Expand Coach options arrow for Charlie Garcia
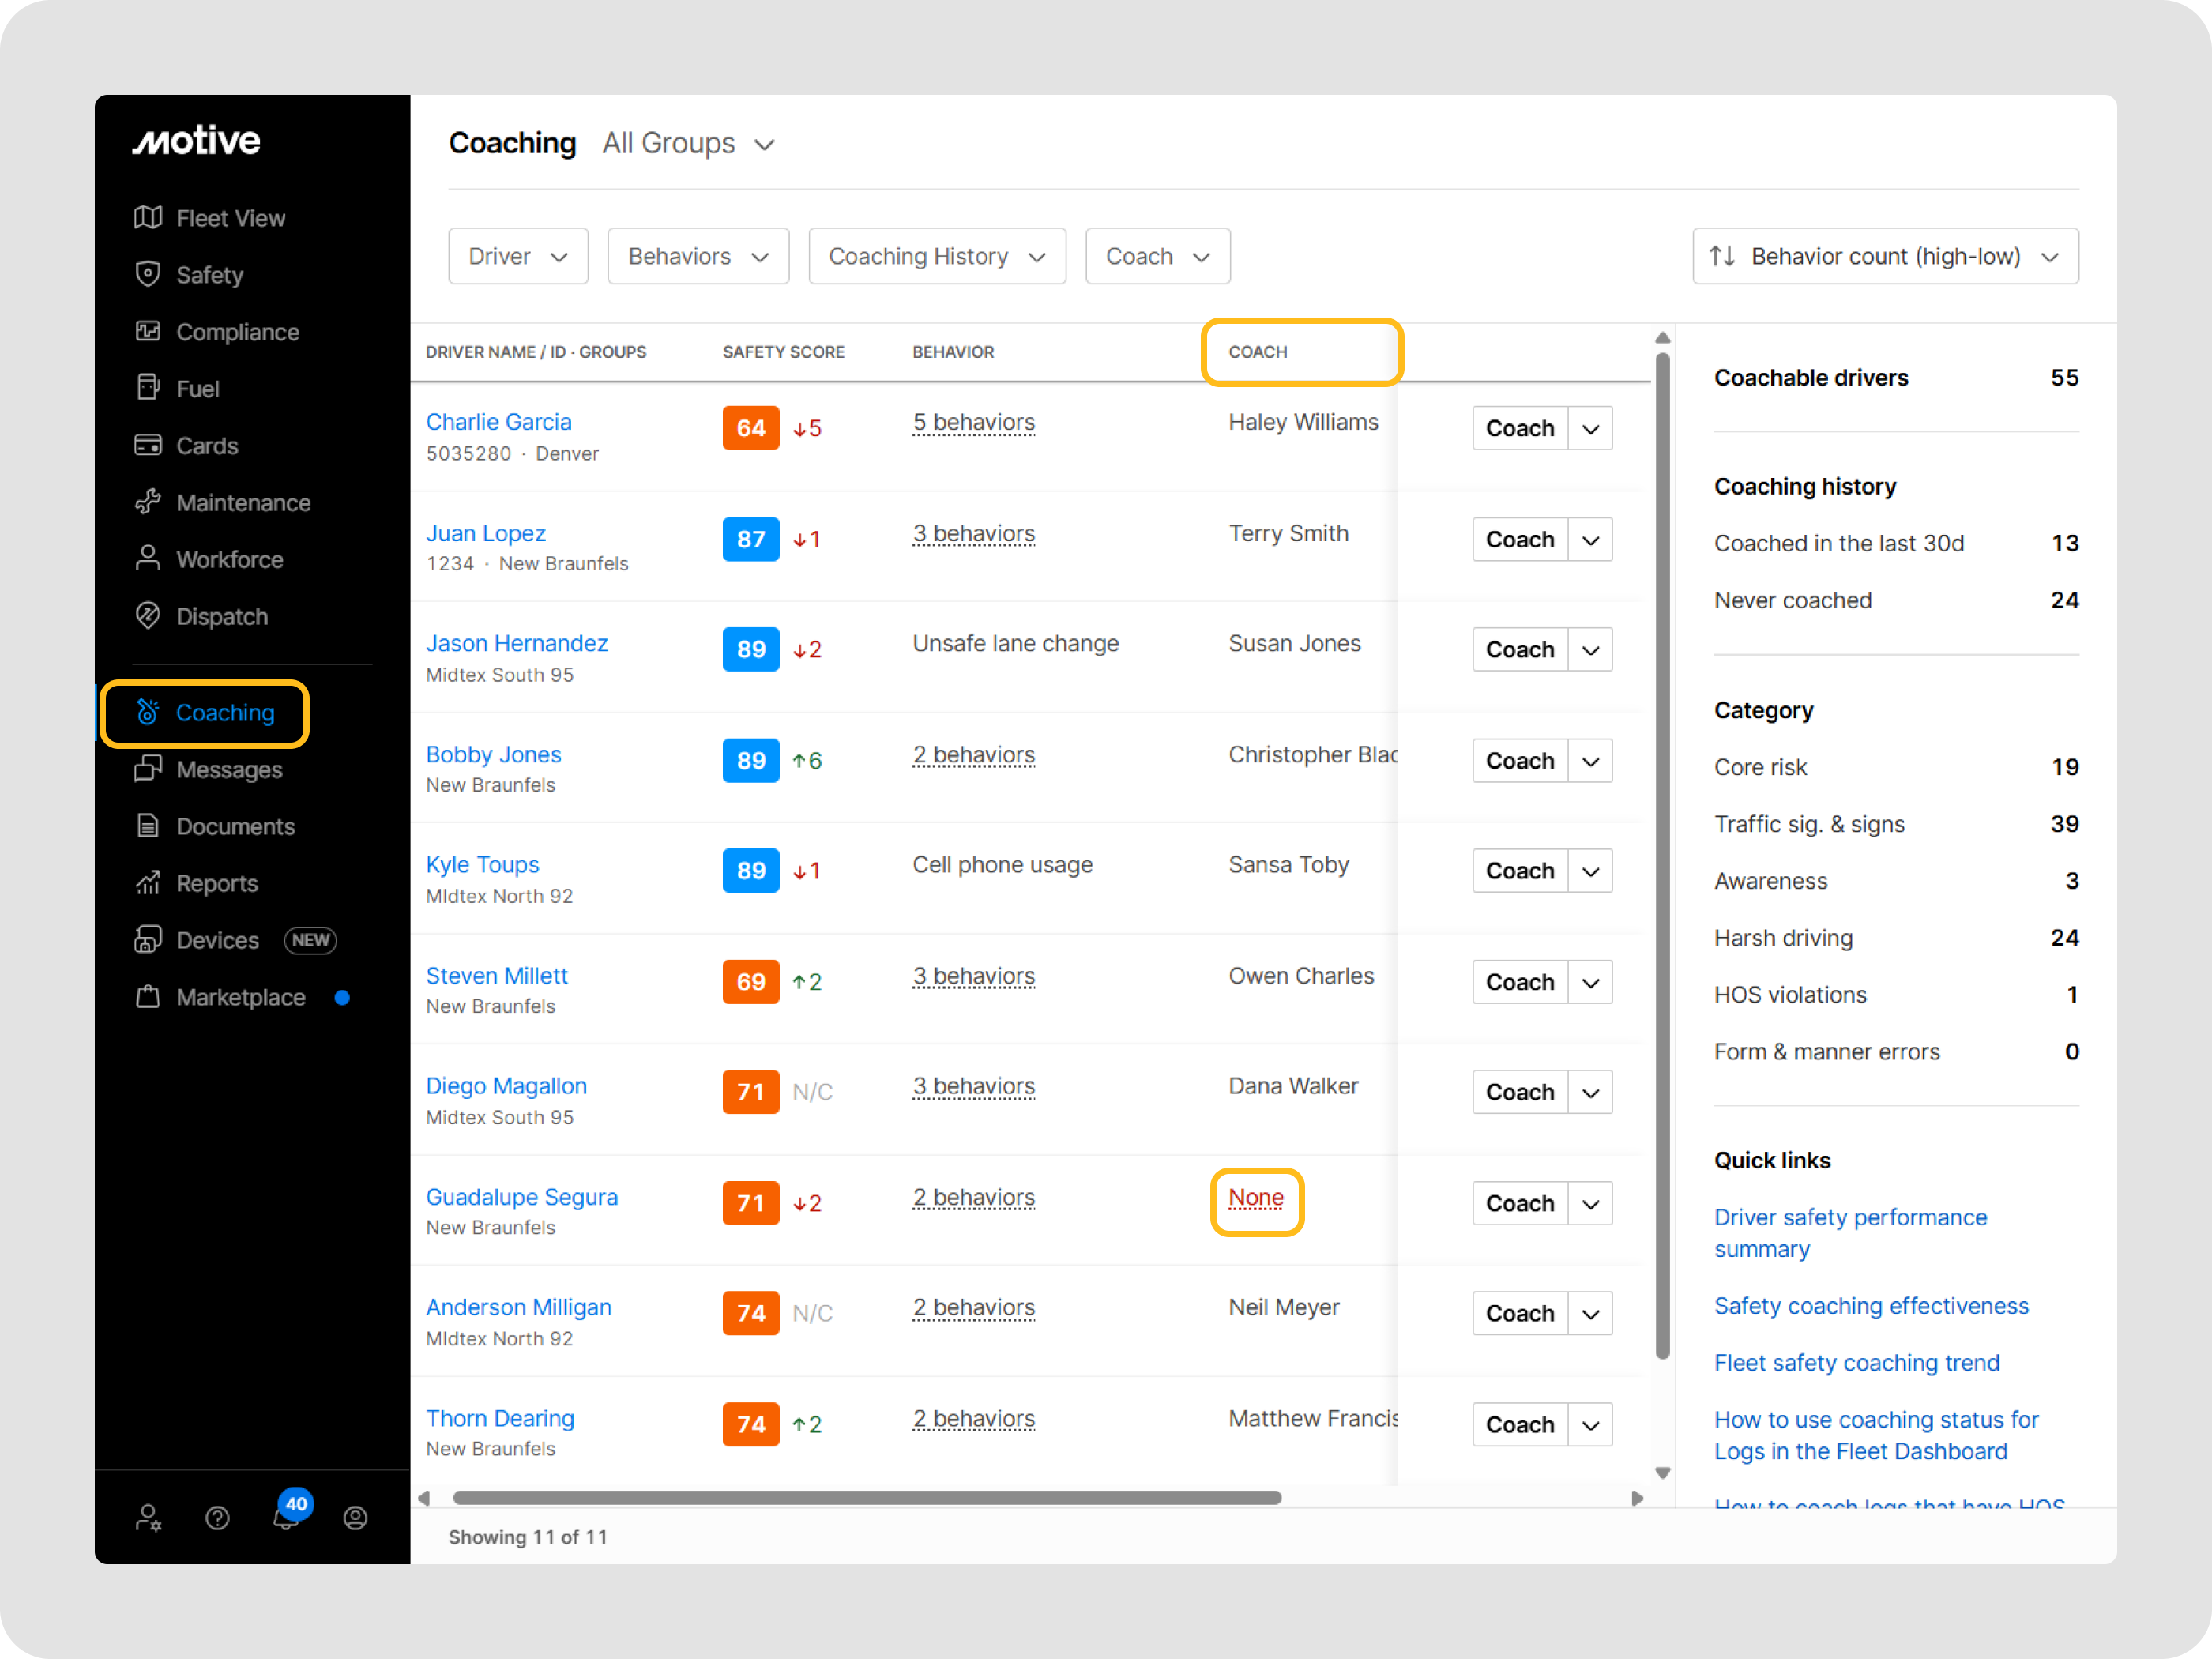2212x1659 pixels. (x=1590, y=429)
